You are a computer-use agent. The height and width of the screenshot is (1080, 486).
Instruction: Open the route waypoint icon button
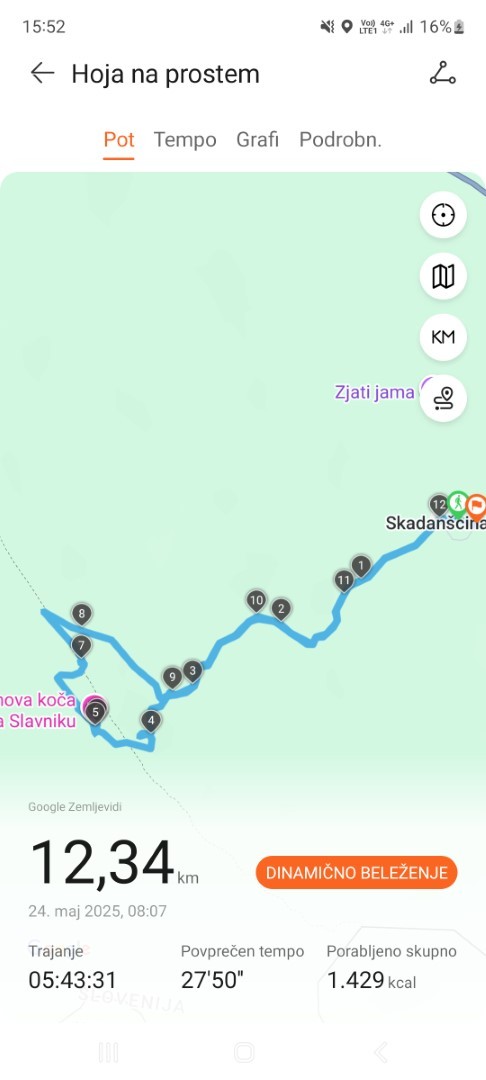click(443, 398)
